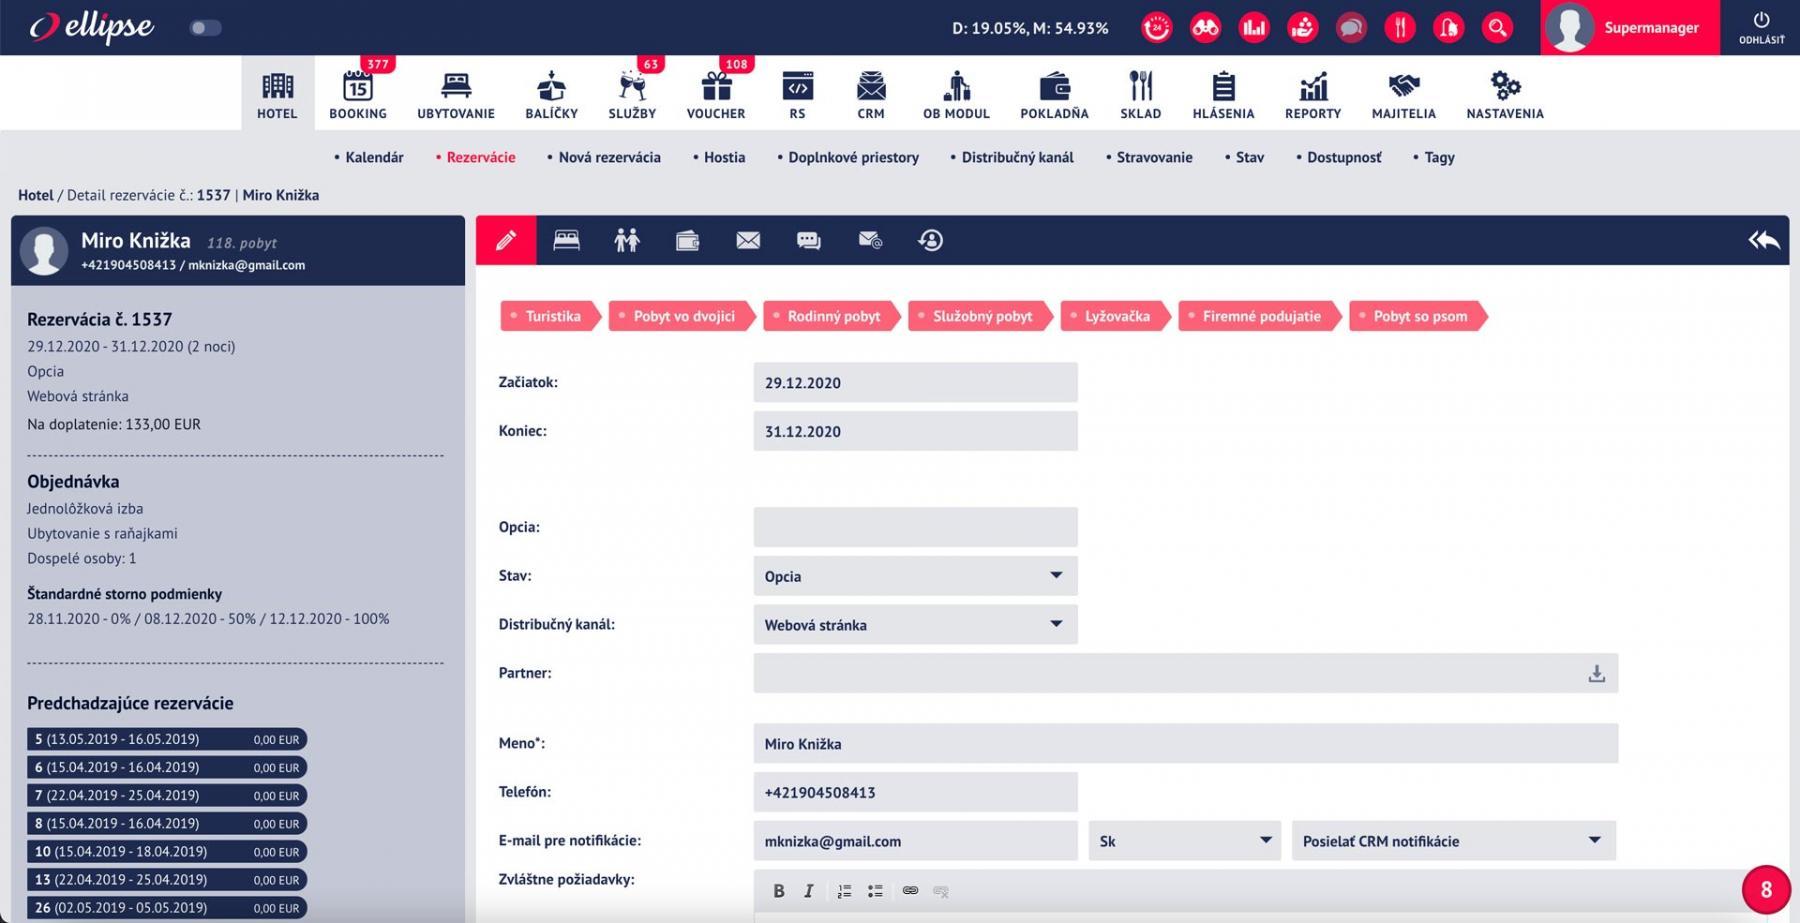The width and height of the screenshot is (1800, 923).
Task: Open the Nastavenia settings module
Action: 1505,93
